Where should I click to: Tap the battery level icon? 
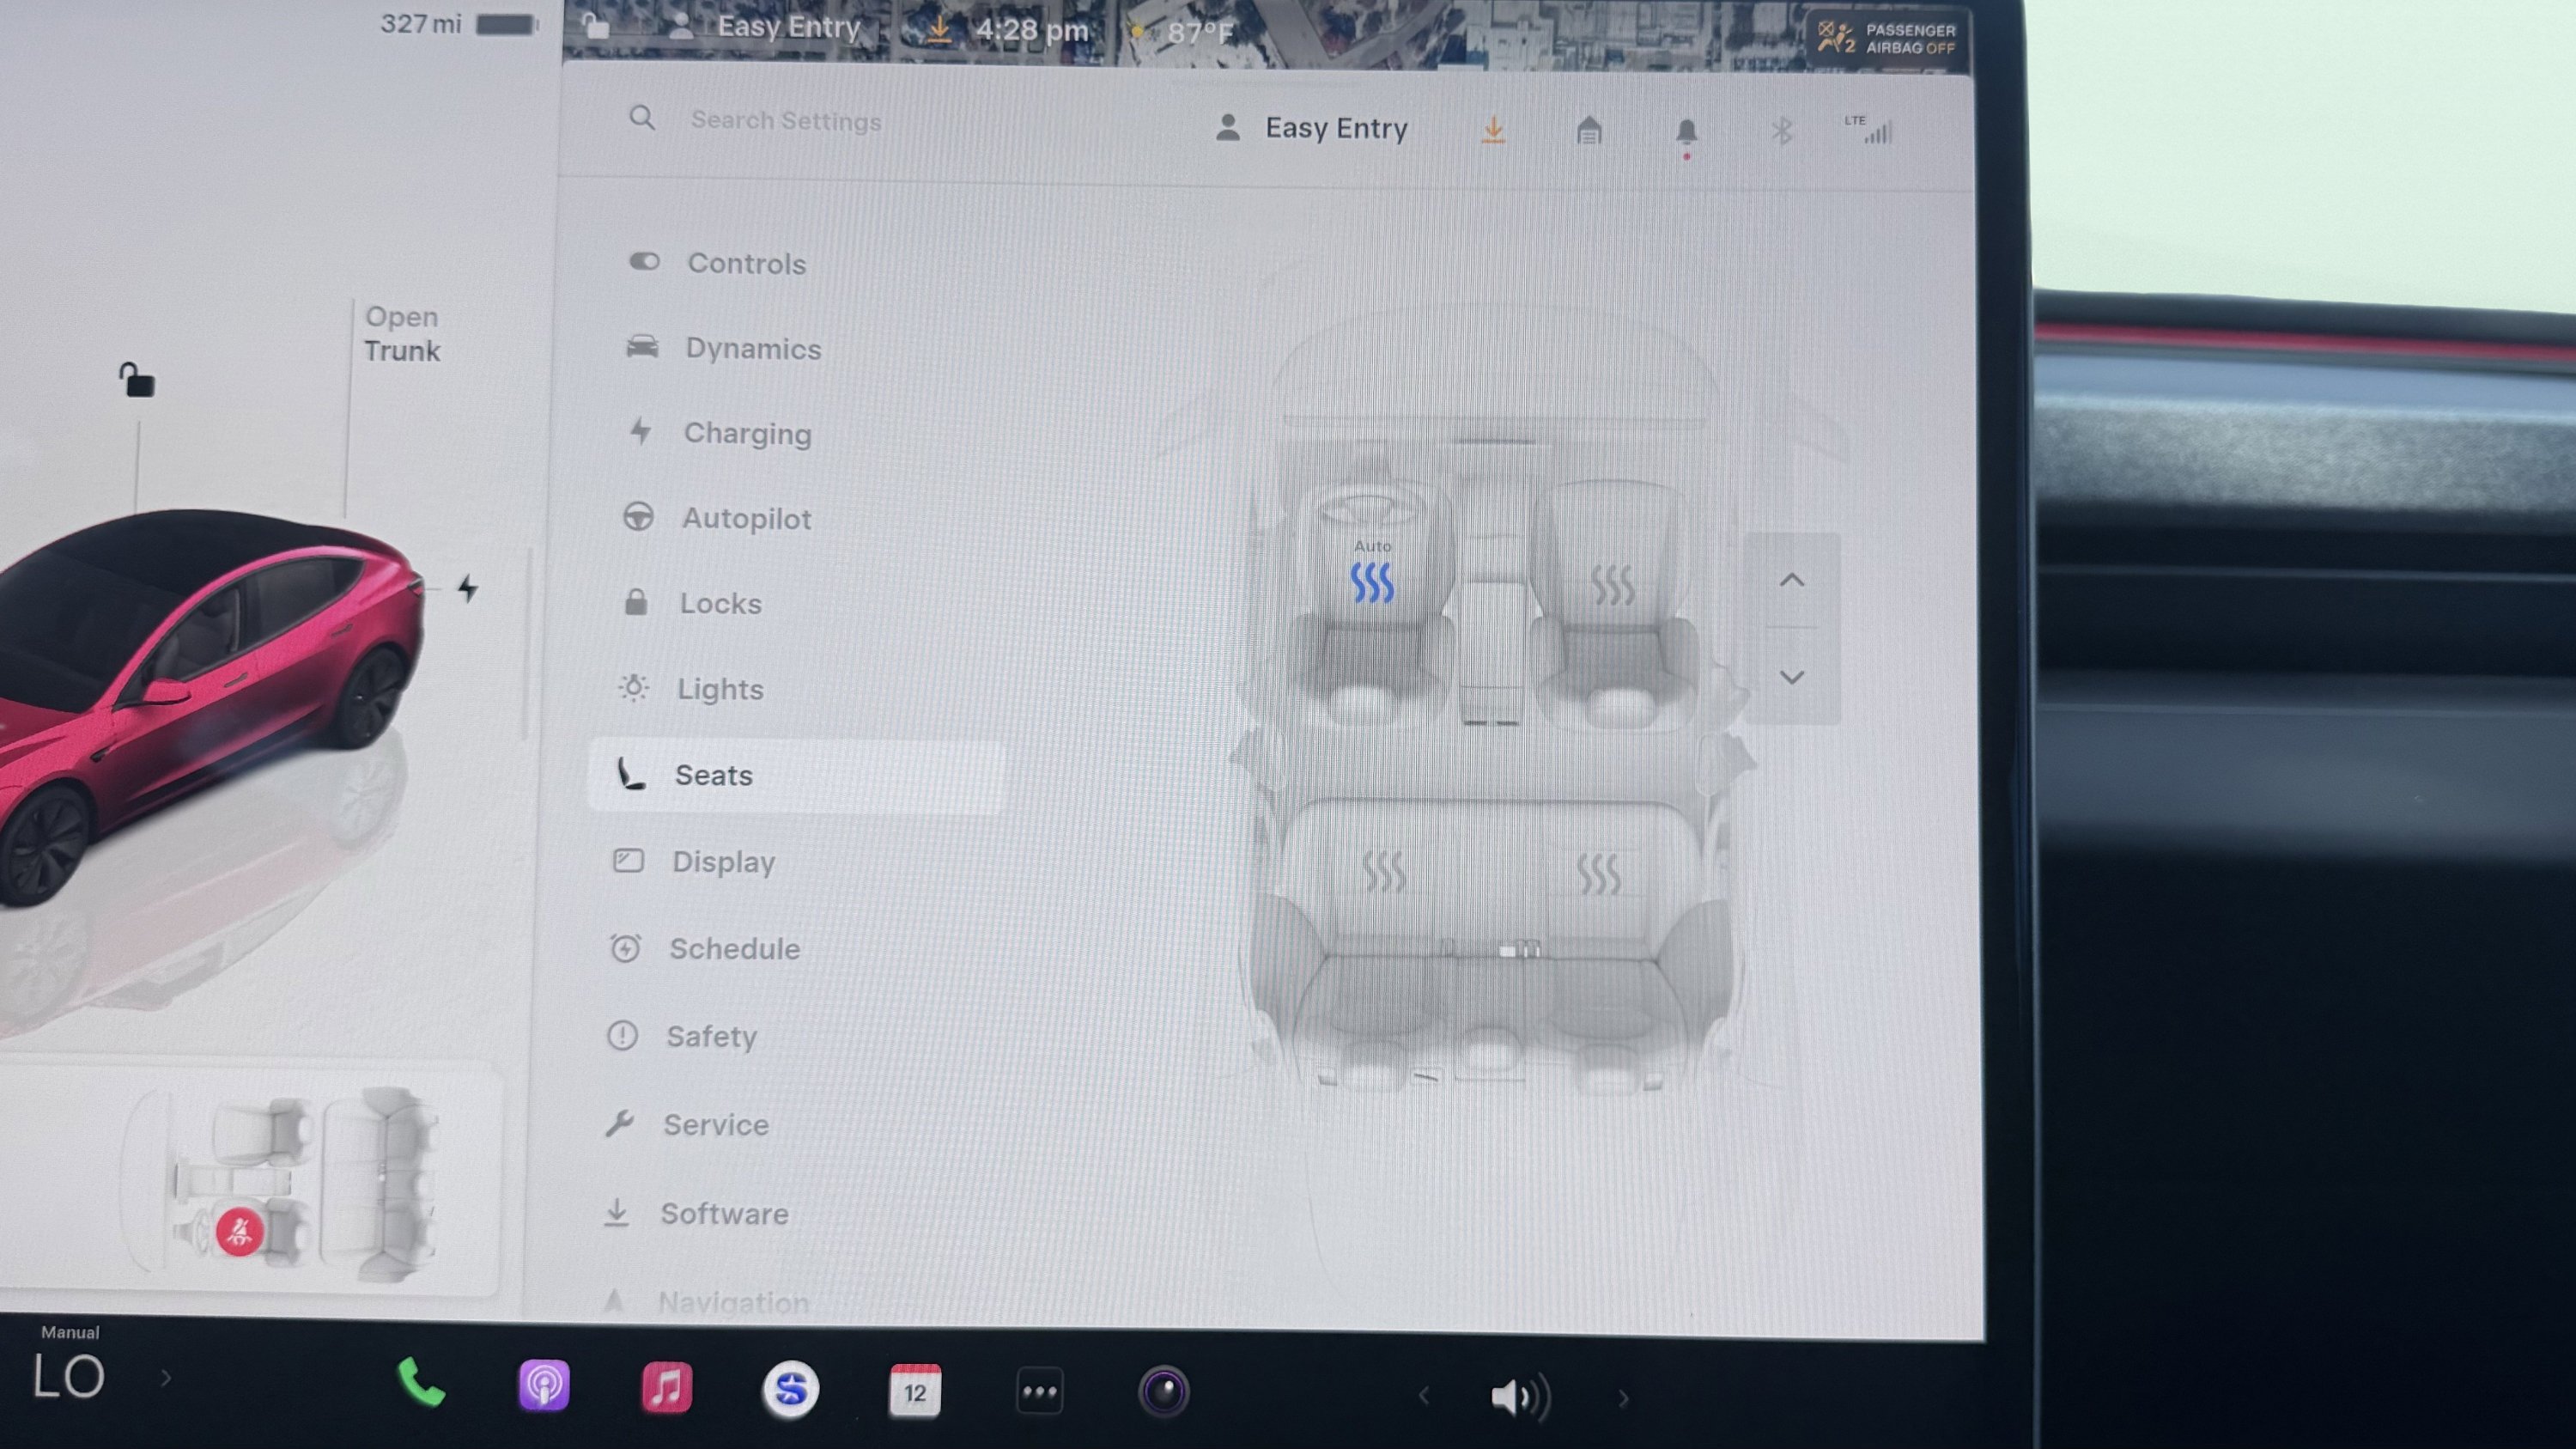tap(506, 25)
